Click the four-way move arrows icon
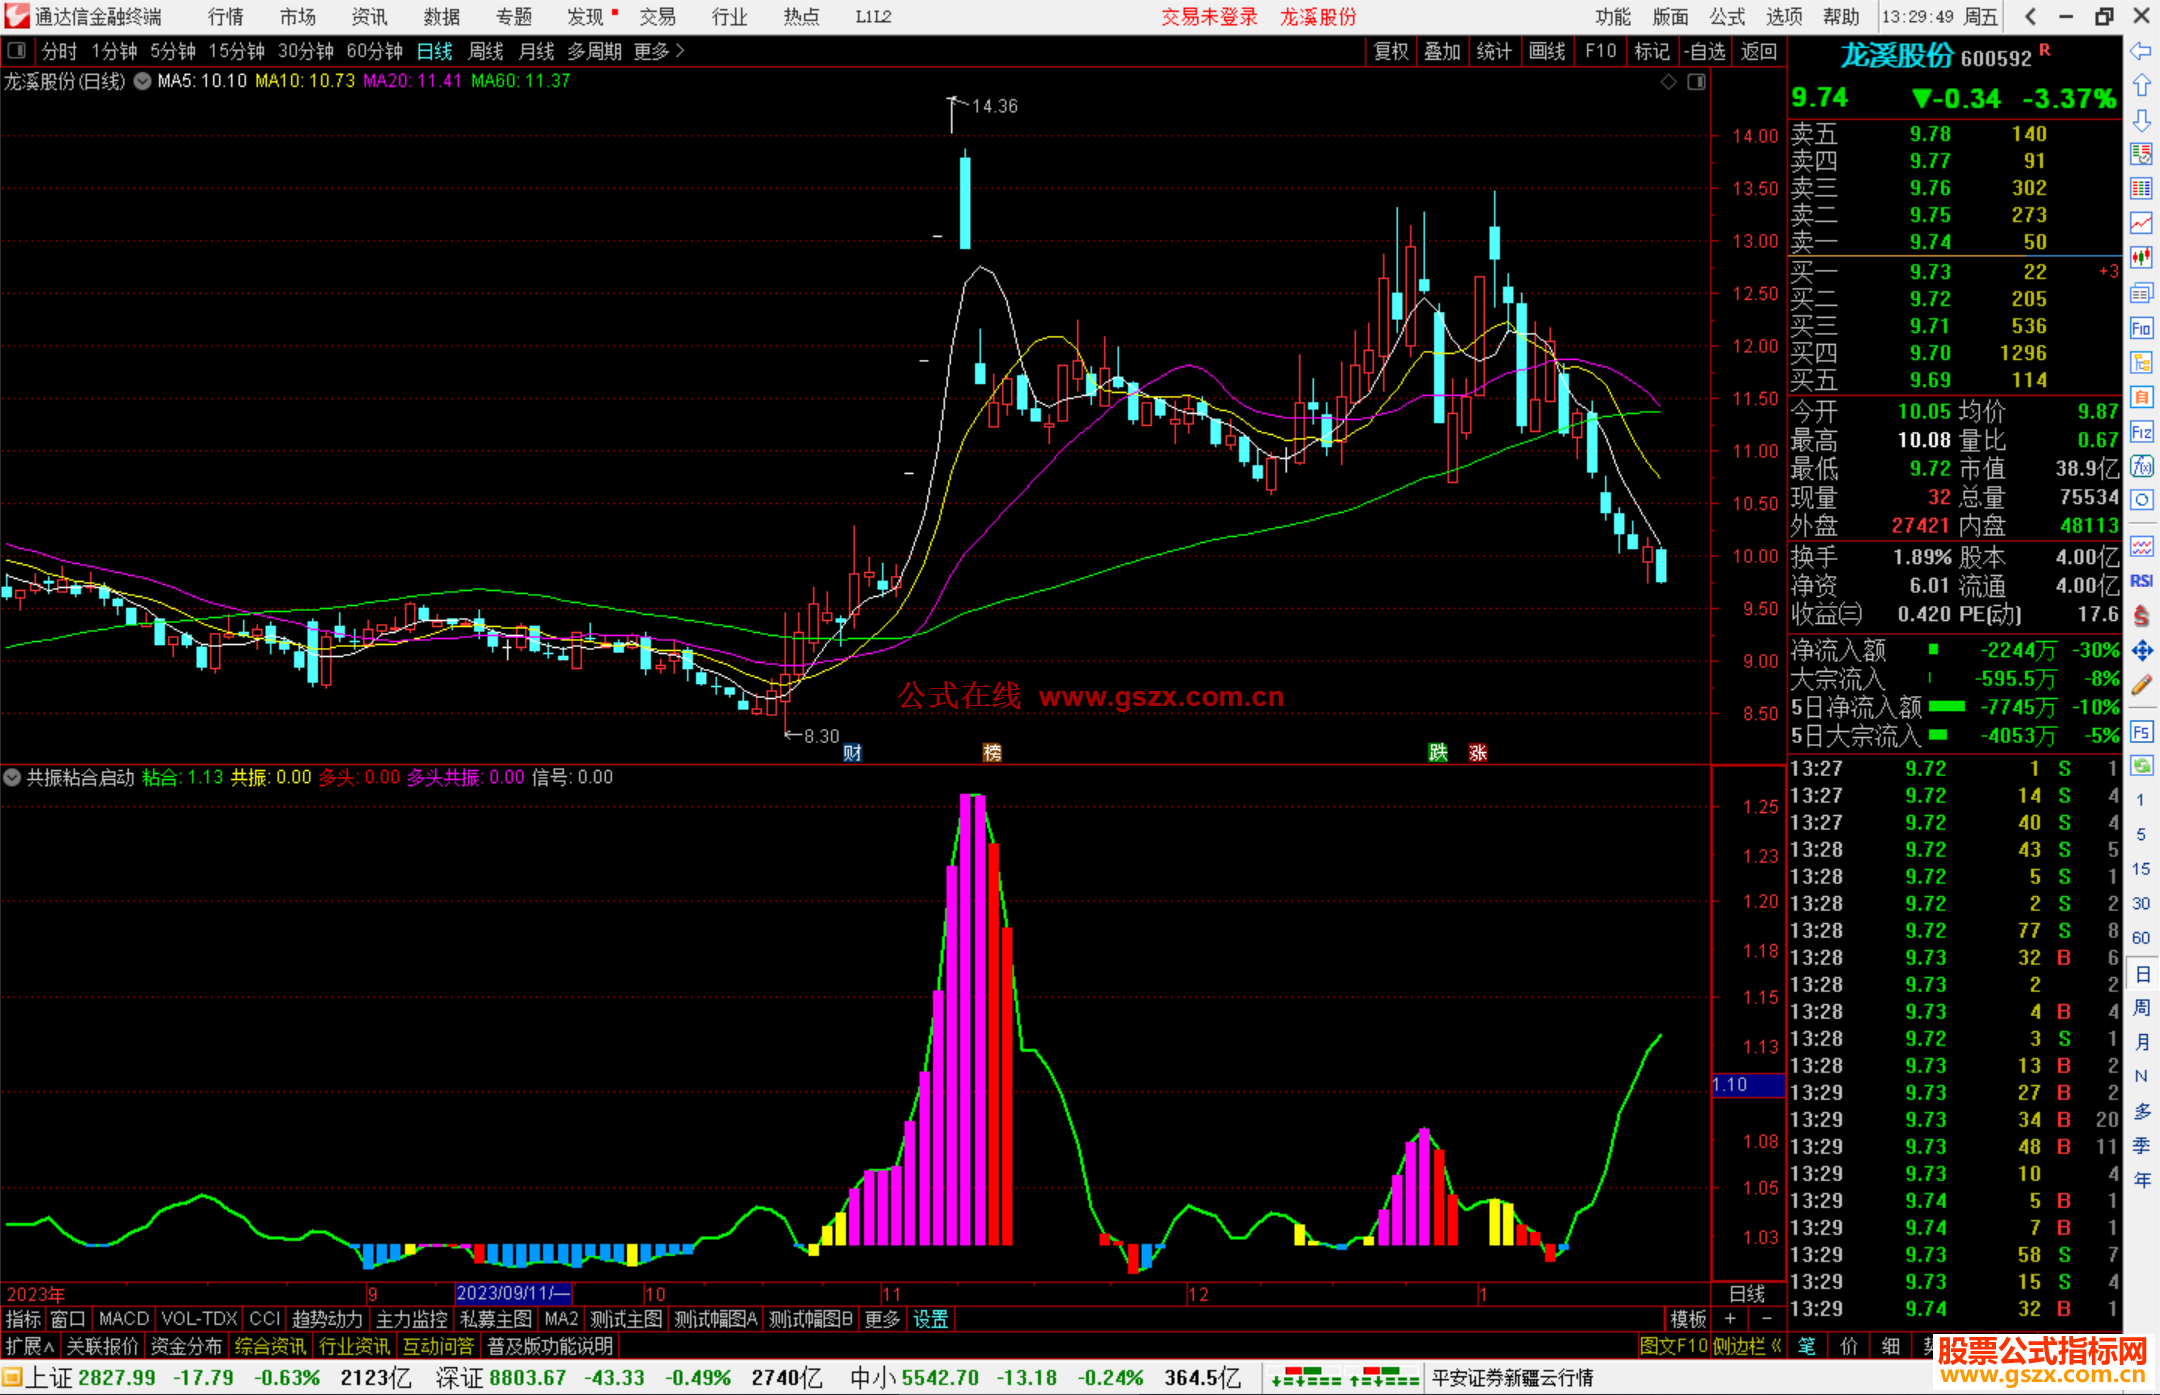This screenshot has height=1395, width=2160. 2141,651
